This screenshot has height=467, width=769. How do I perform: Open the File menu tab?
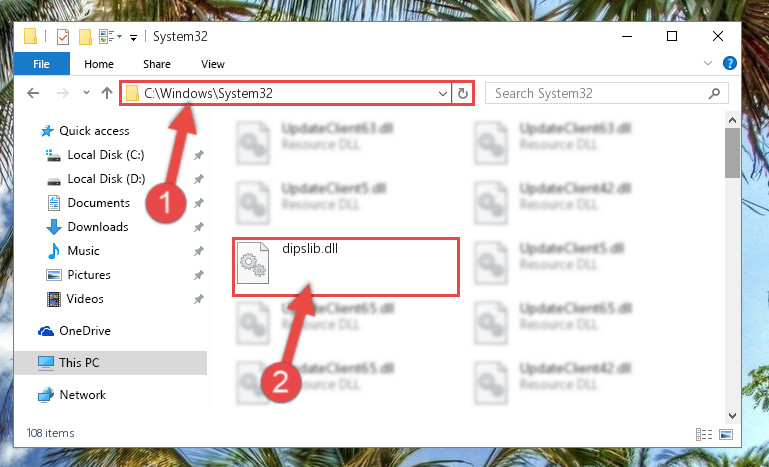[42, 64]
